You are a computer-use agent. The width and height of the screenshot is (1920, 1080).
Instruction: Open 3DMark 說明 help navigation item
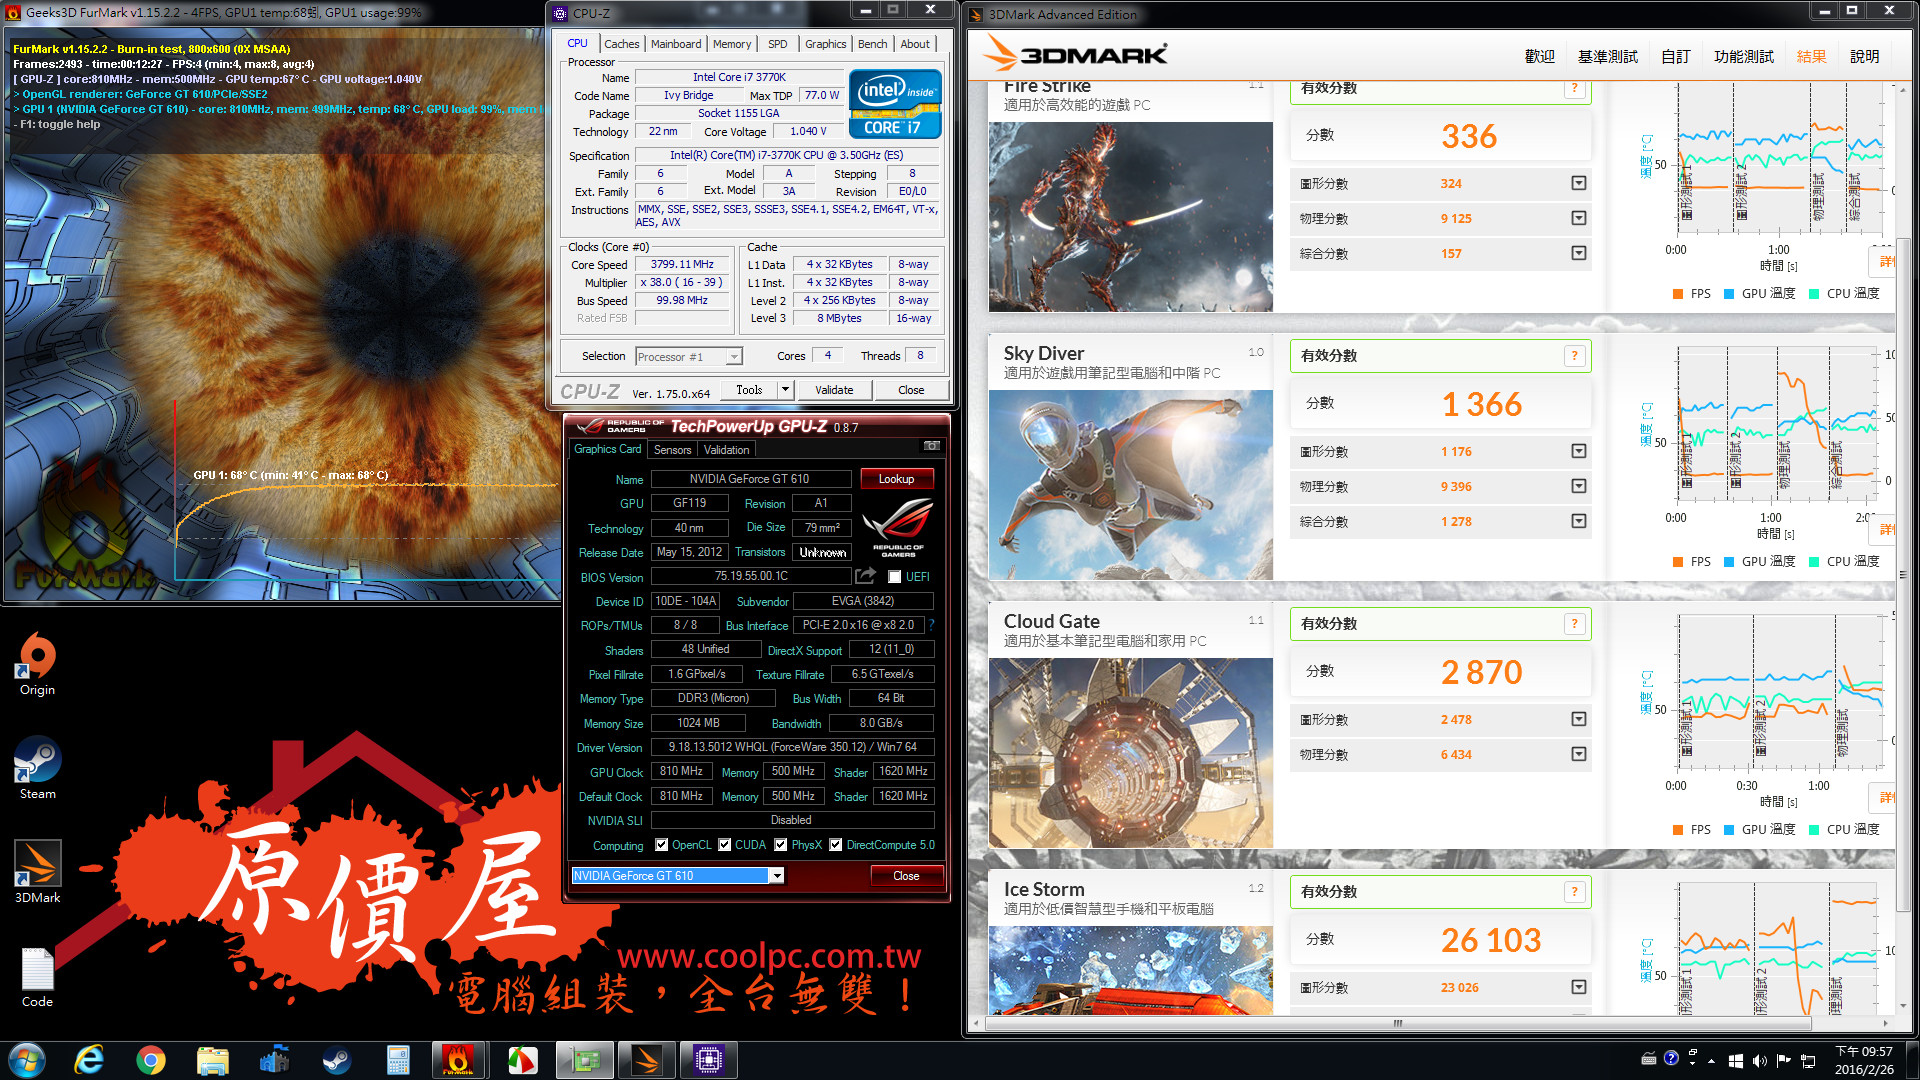pos(1864,57)
